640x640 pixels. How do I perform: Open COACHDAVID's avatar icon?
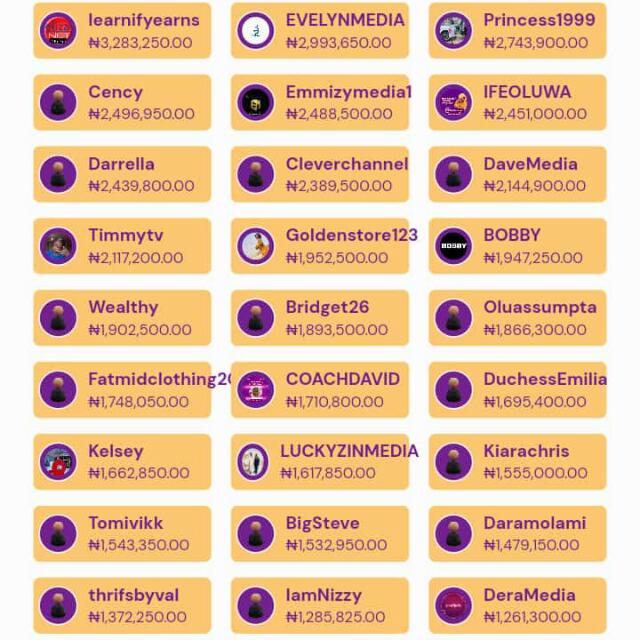pos(256,390)
